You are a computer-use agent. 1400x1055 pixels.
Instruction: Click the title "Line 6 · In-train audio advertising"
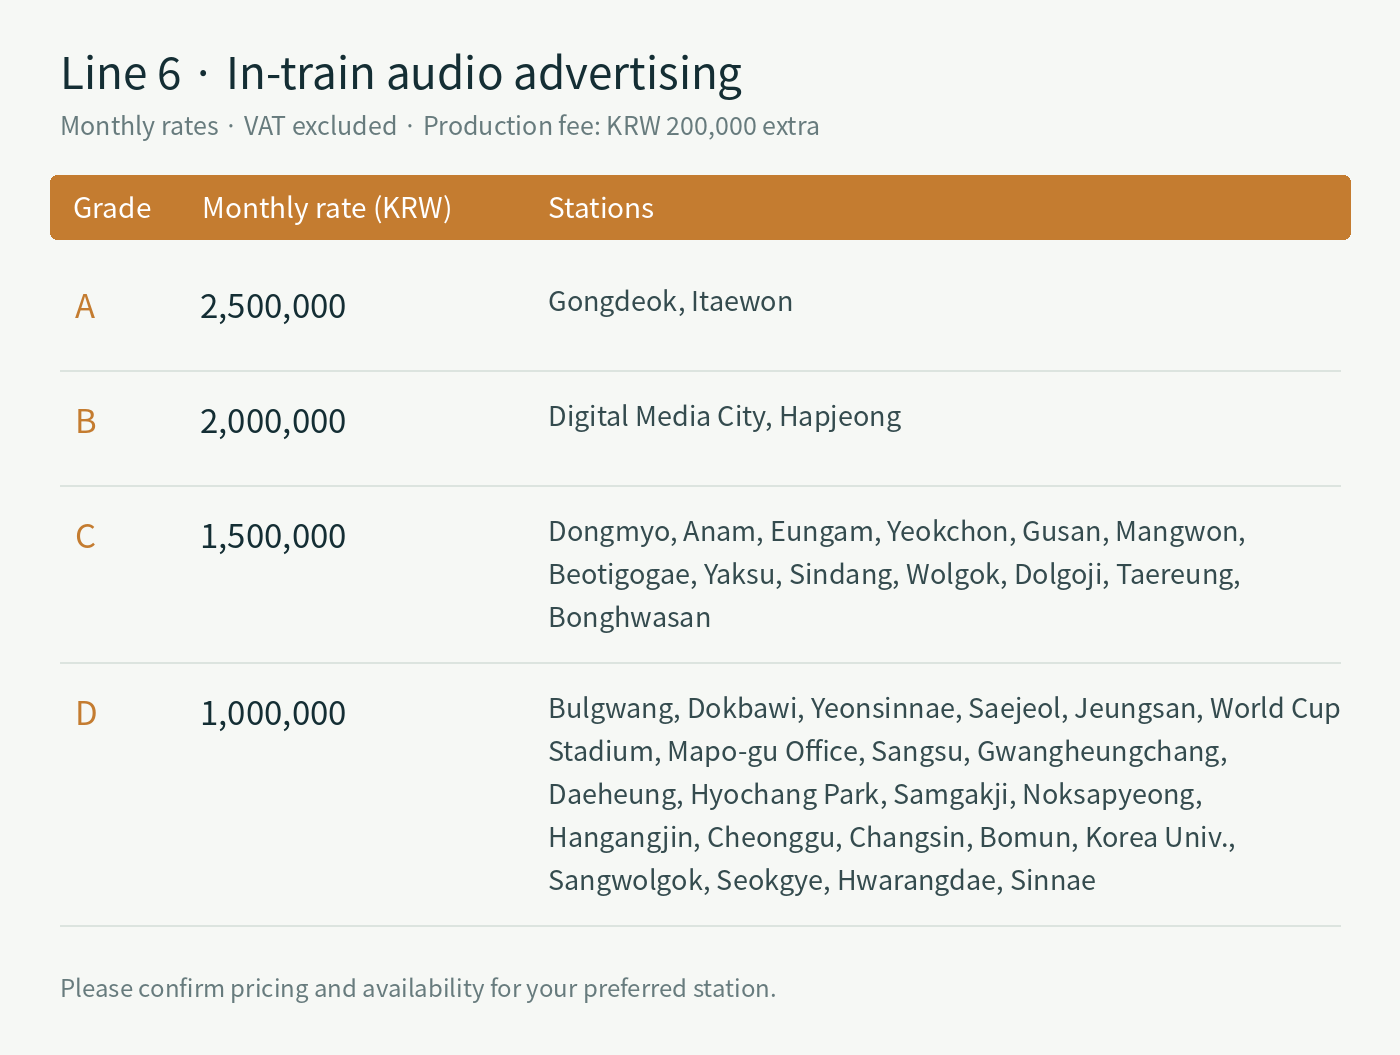(x=401, y=73)
